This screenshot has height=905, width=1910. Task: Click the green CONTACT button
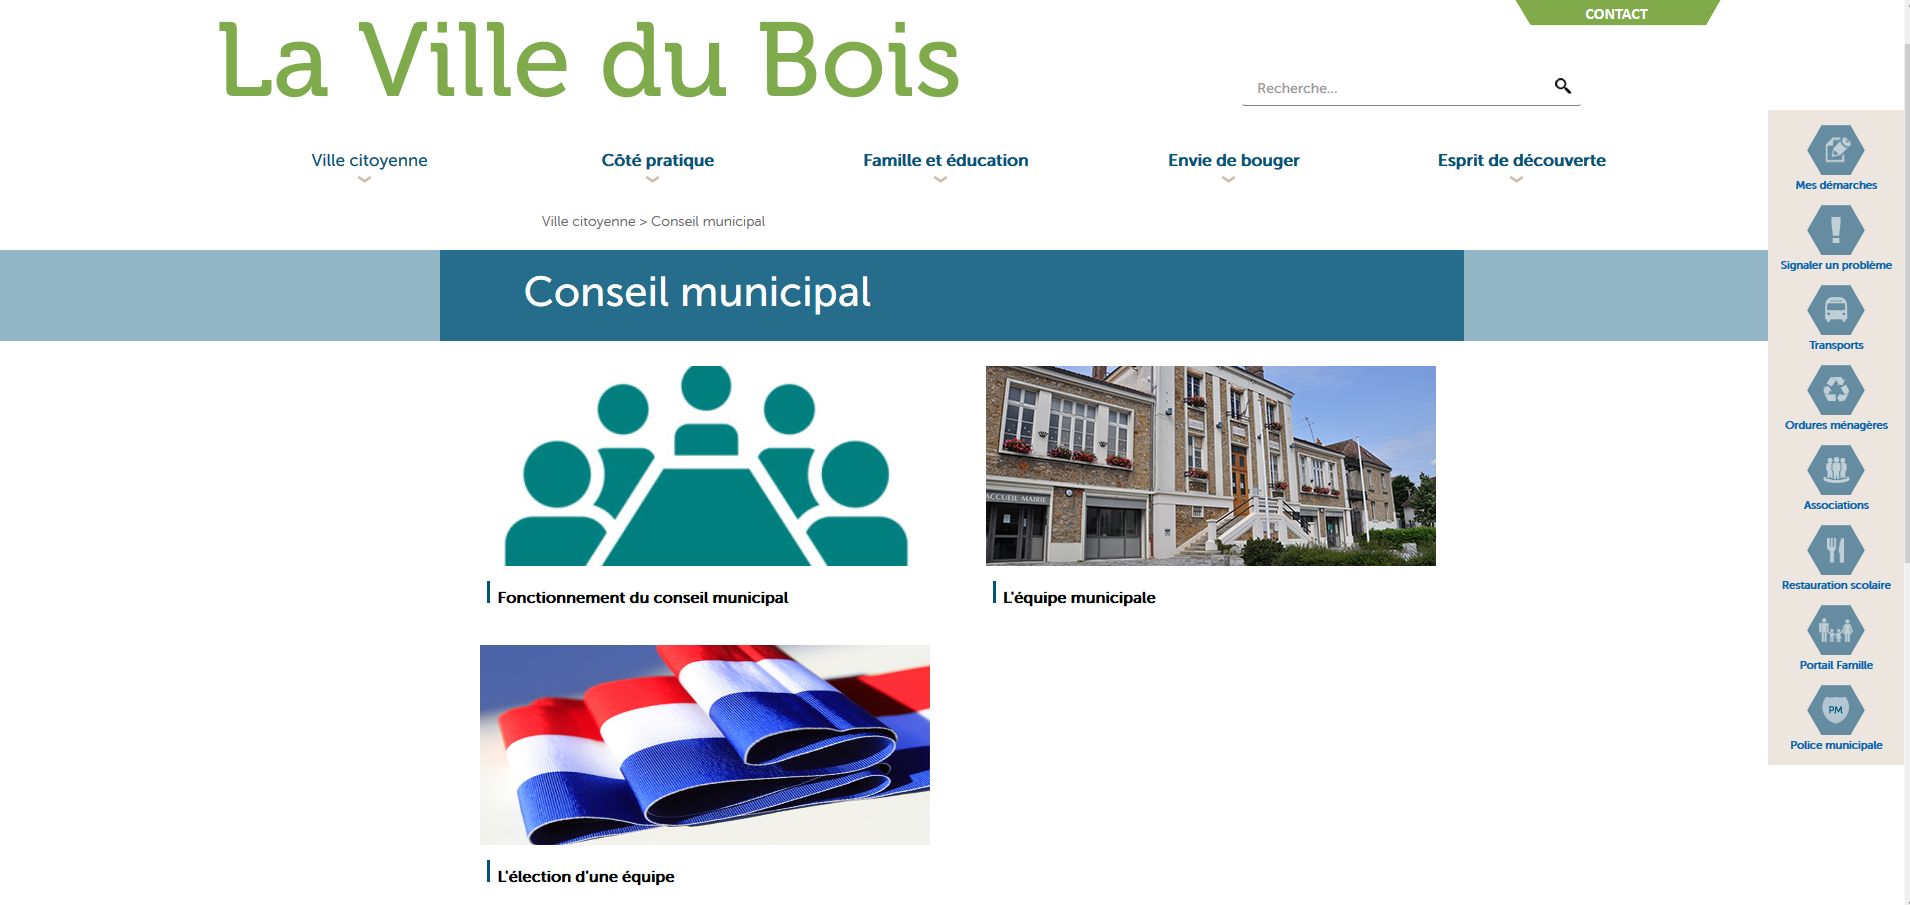click(x=1615, y=13)
